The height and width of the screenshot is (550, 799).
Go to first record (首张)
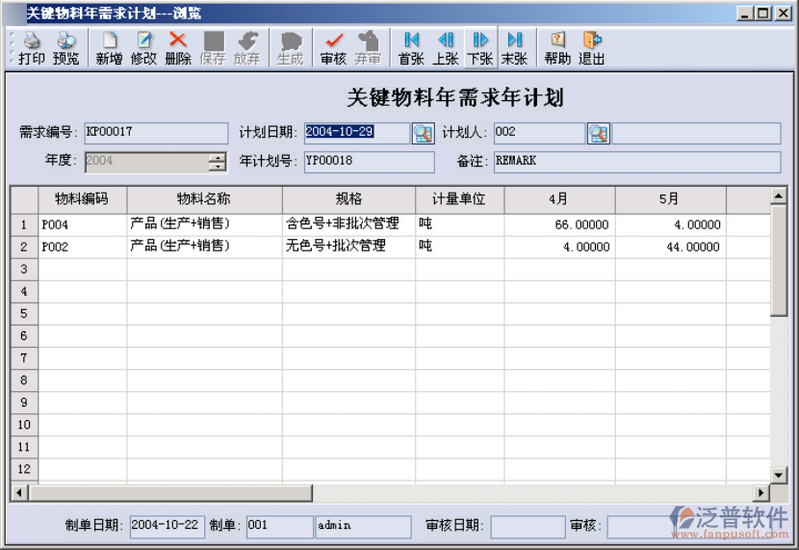coord(411,48)
